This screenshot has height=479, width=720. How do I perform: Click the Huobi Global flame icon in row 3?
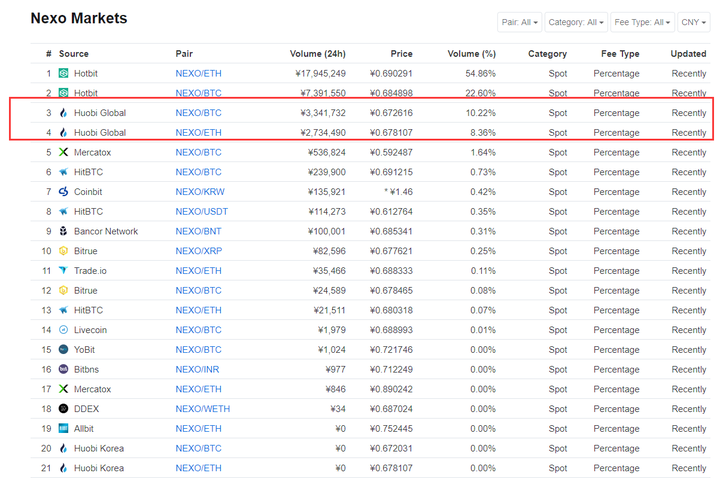point(63,113)
